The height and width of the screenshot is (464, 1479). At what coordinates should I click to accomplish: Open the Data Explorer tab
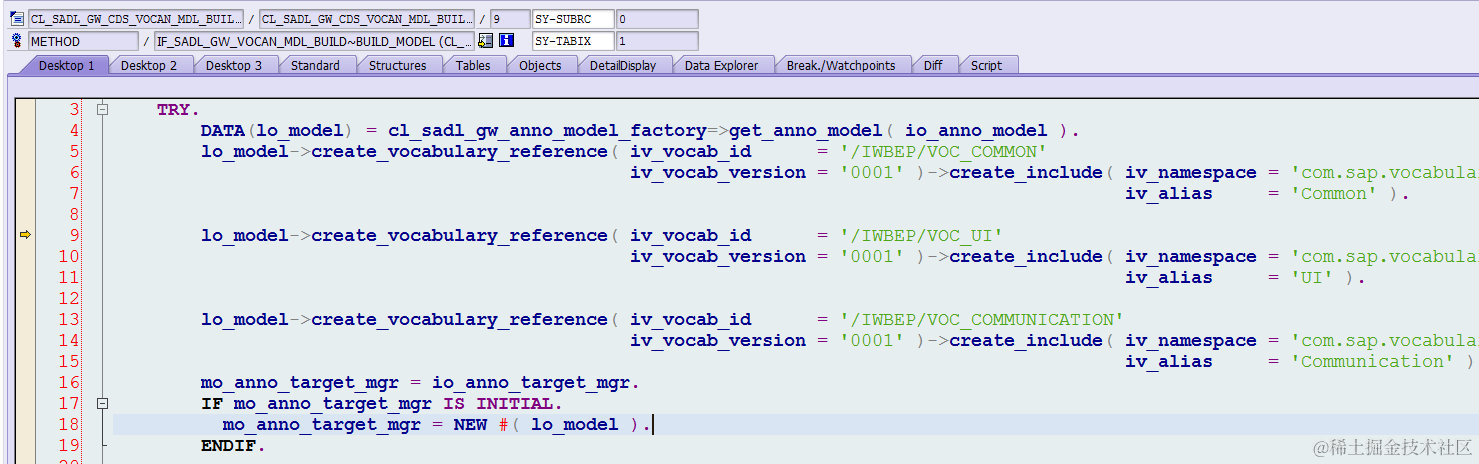click(x=721, y=65)
